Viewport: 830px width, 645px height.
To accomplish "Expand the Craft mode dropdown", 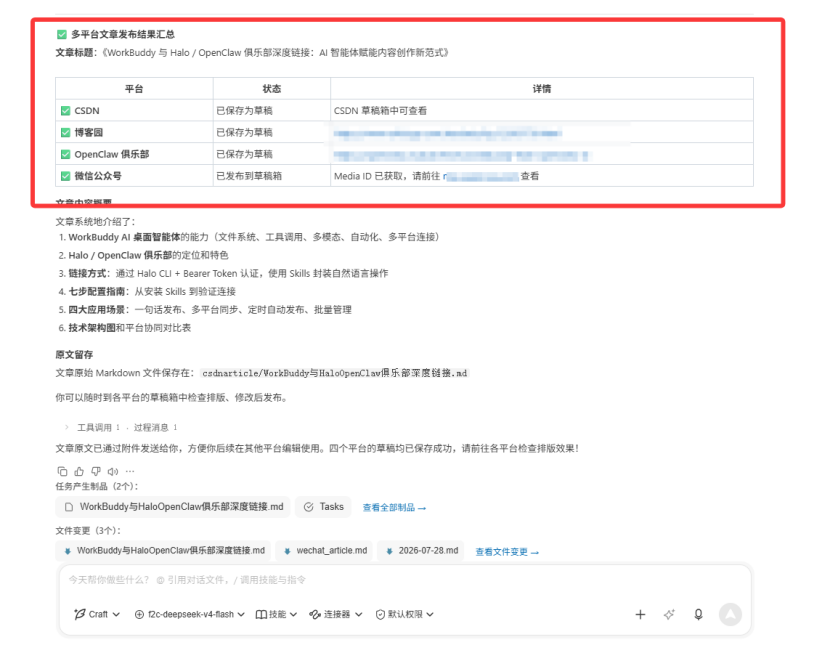I will click(x=97, y=614).
